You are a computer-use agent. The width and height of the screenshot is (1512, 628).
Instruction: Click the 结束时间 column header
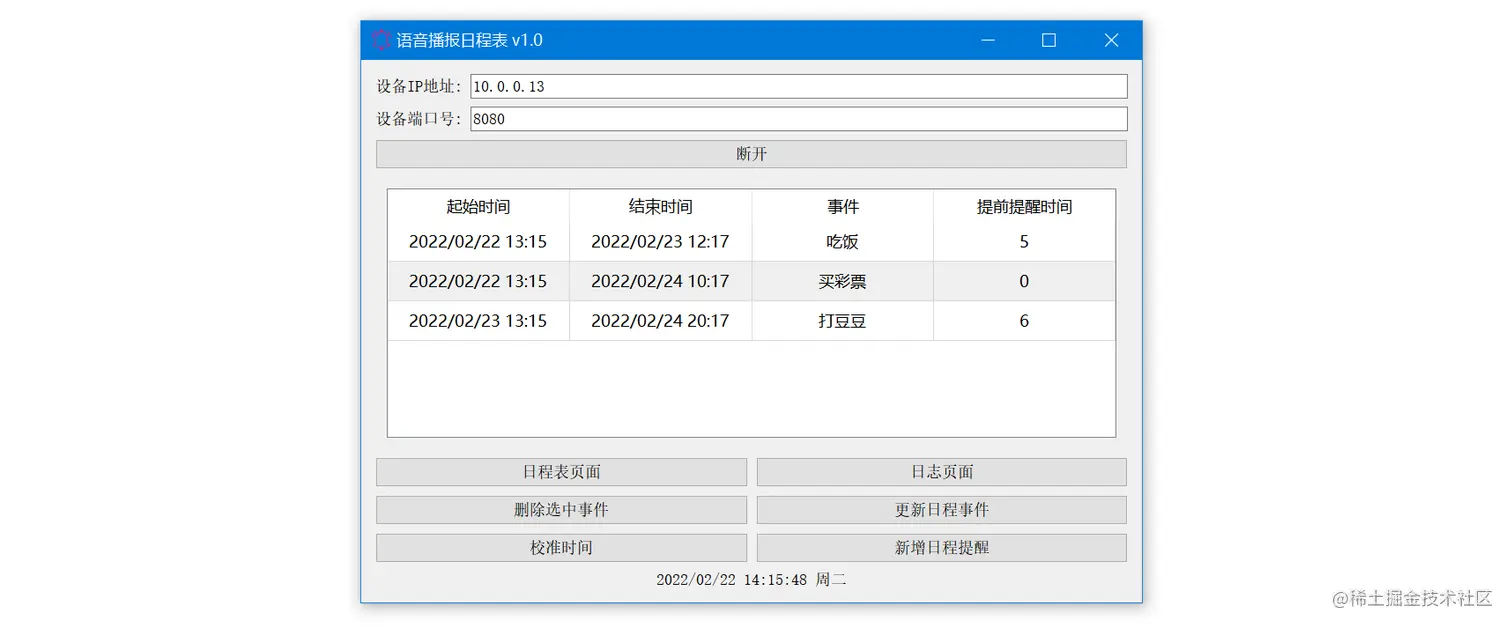[x=660, y=207]
